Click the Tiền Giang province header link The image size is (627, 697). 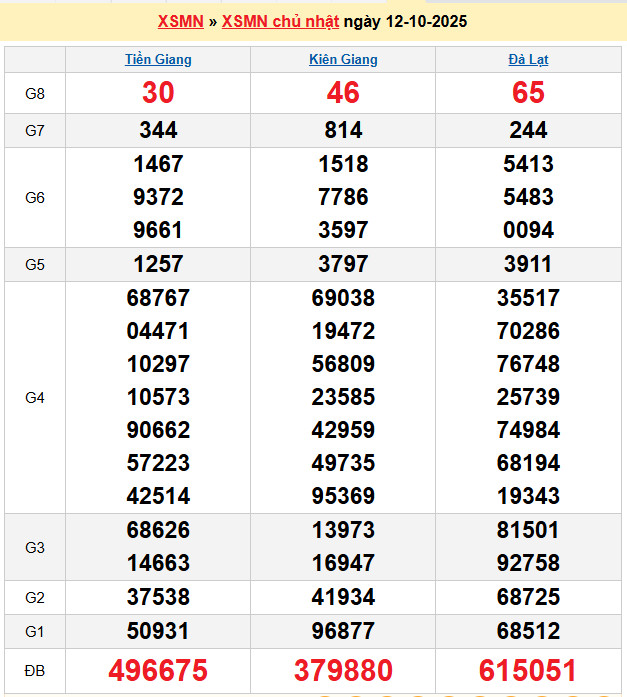pyautogui.click(x=158, y=59)
